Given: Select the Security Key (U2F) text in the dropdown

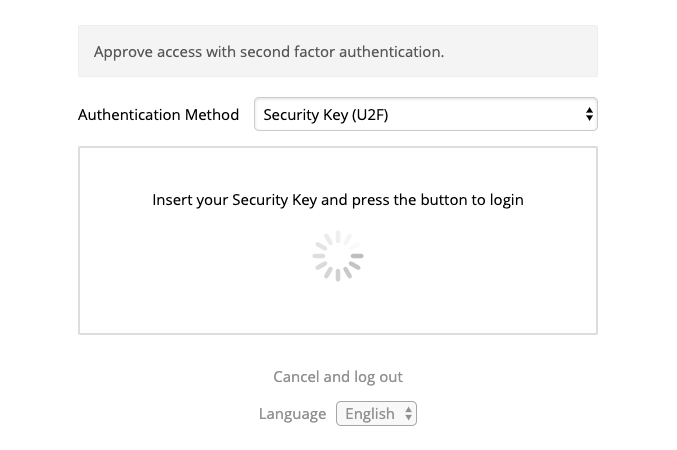Looking at the screenshot, I should [326, 115].
